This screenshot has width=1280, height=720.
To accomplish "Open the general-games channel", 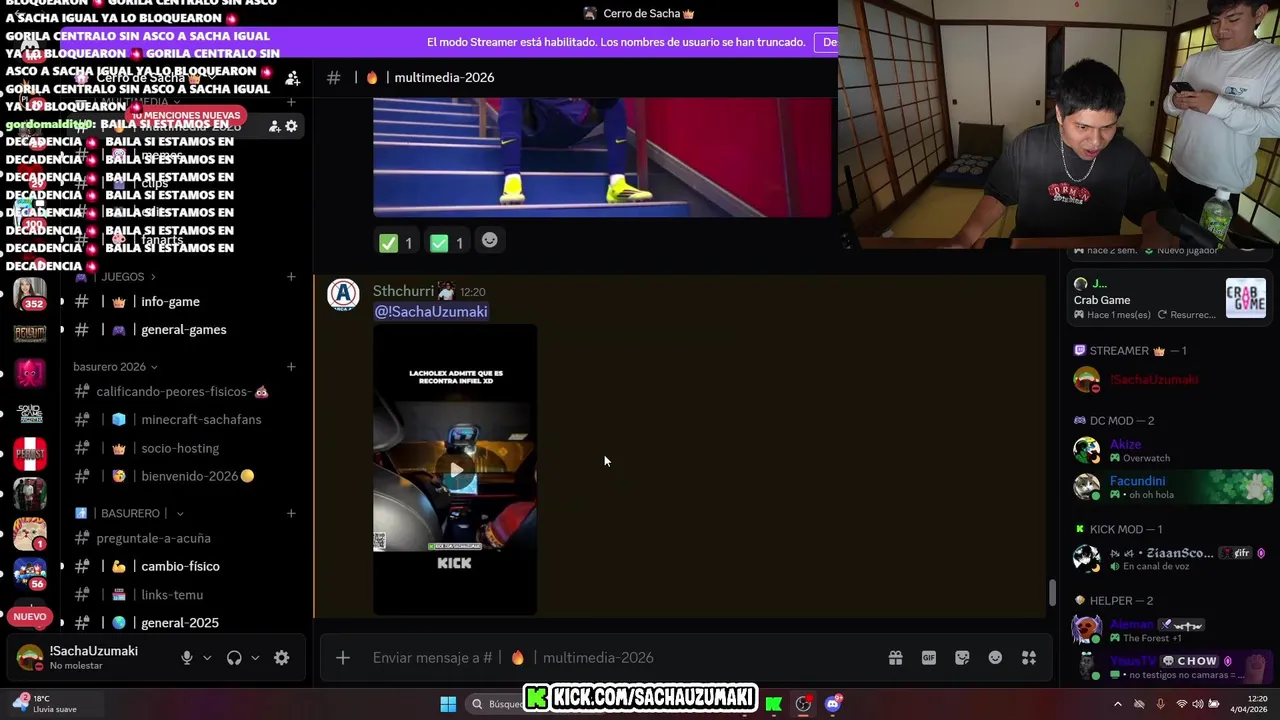I will click(185, 330).
